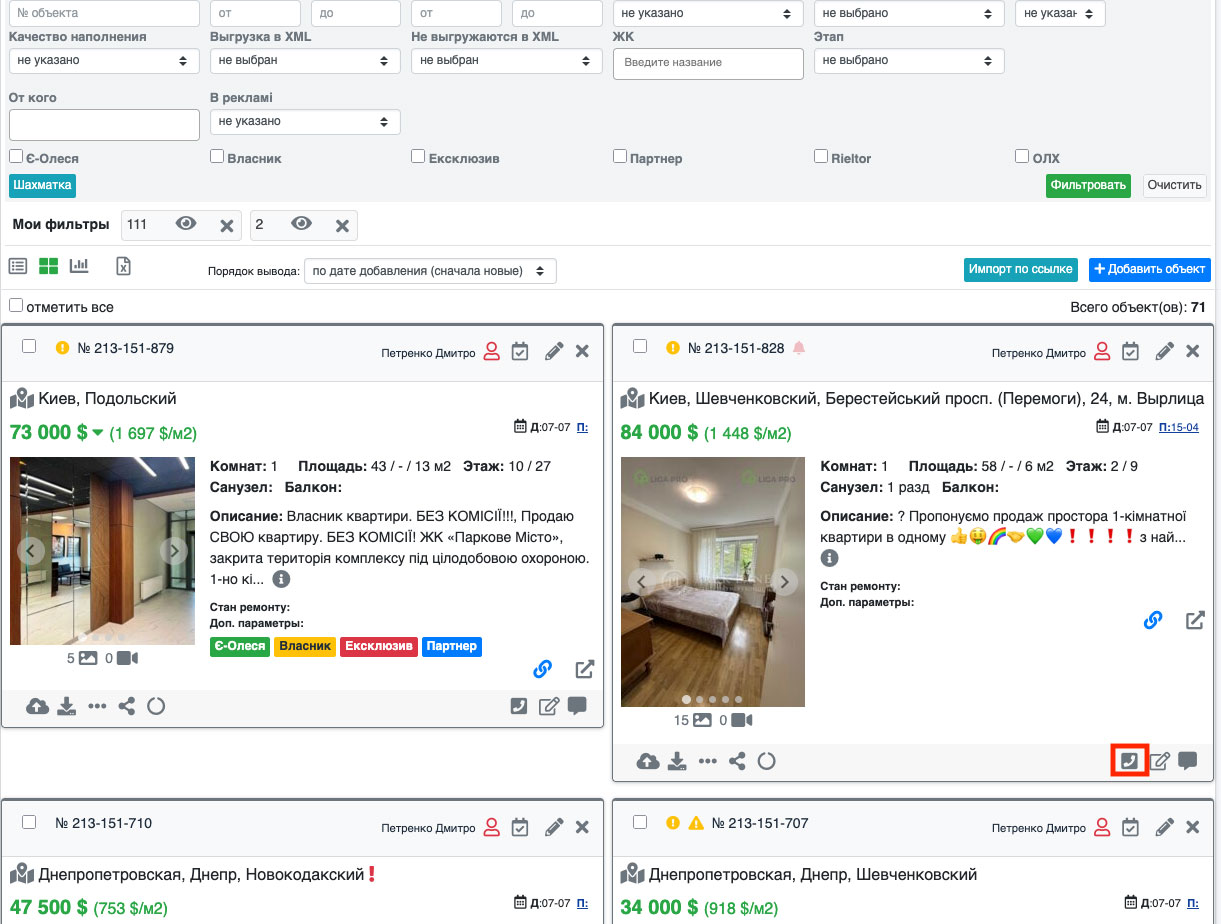This screenshot has width=1221, height=924.
Task: Copy link icon for listing 213-151-879
Action: tap(543, 670)
